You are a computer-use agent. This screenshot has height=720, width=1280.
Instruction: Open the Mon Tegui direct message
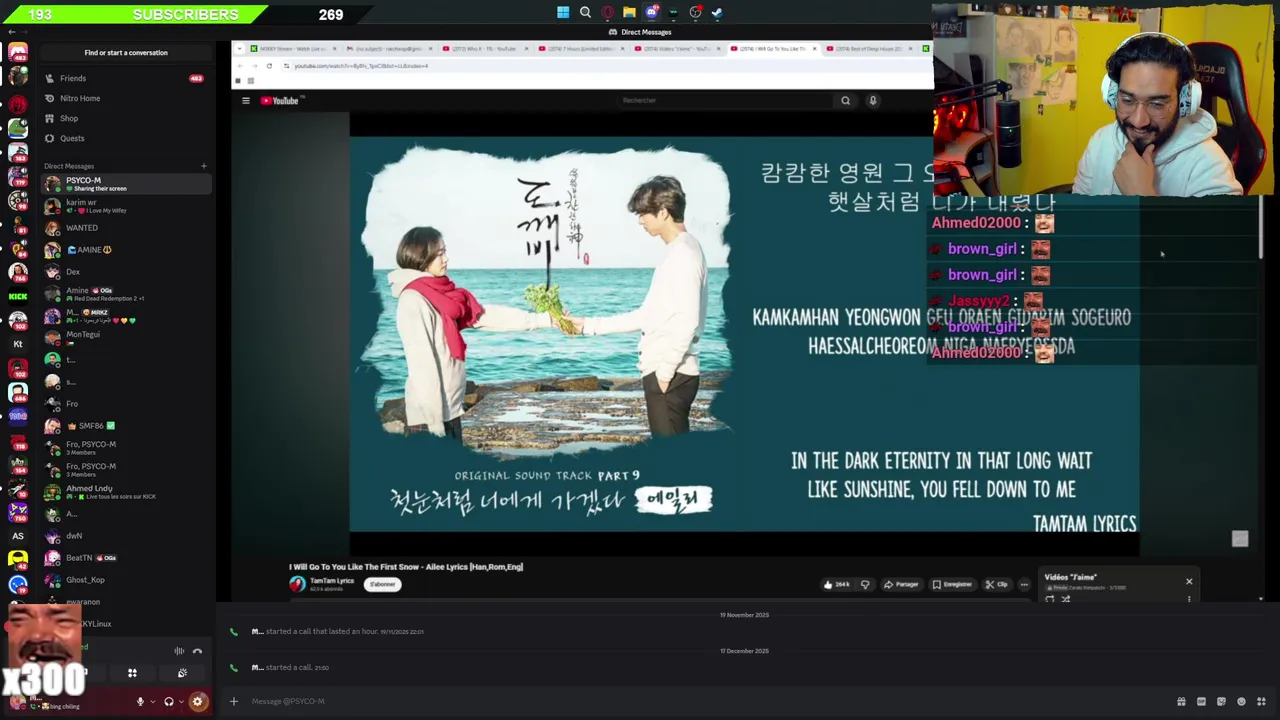click(126, 338)
